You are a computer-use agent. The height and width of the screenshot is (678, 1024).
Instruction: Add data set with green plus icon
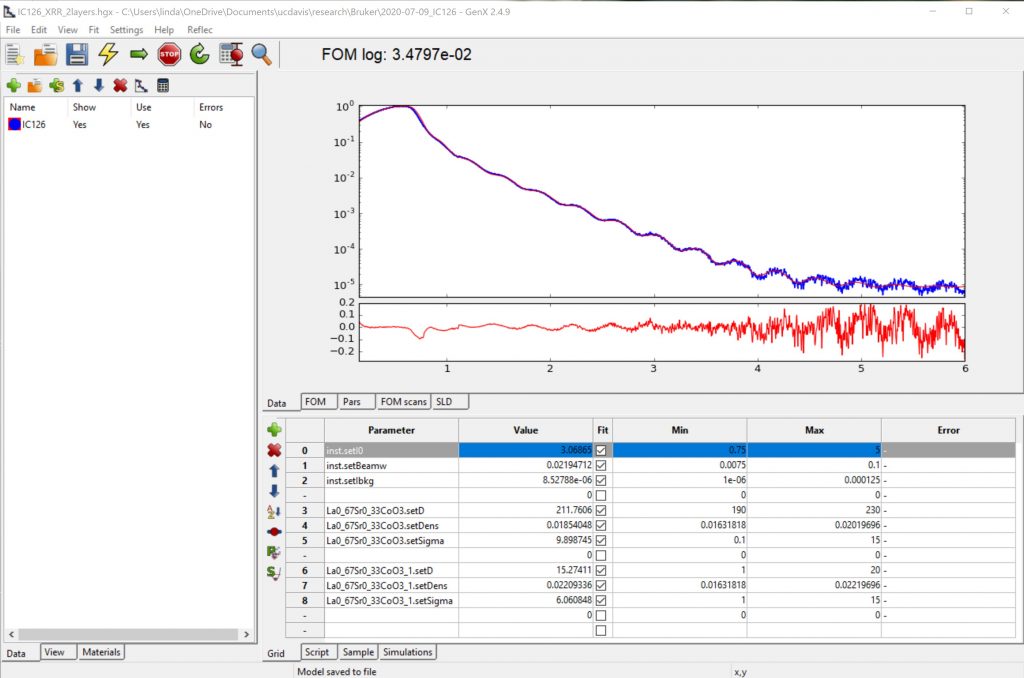[14, 86]
